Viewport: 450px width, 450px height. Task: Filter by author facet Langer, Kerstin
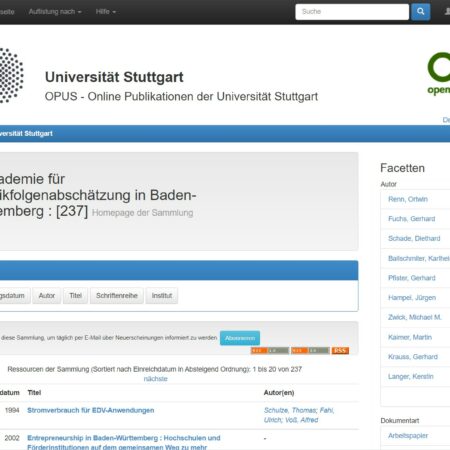pos(411,376)
